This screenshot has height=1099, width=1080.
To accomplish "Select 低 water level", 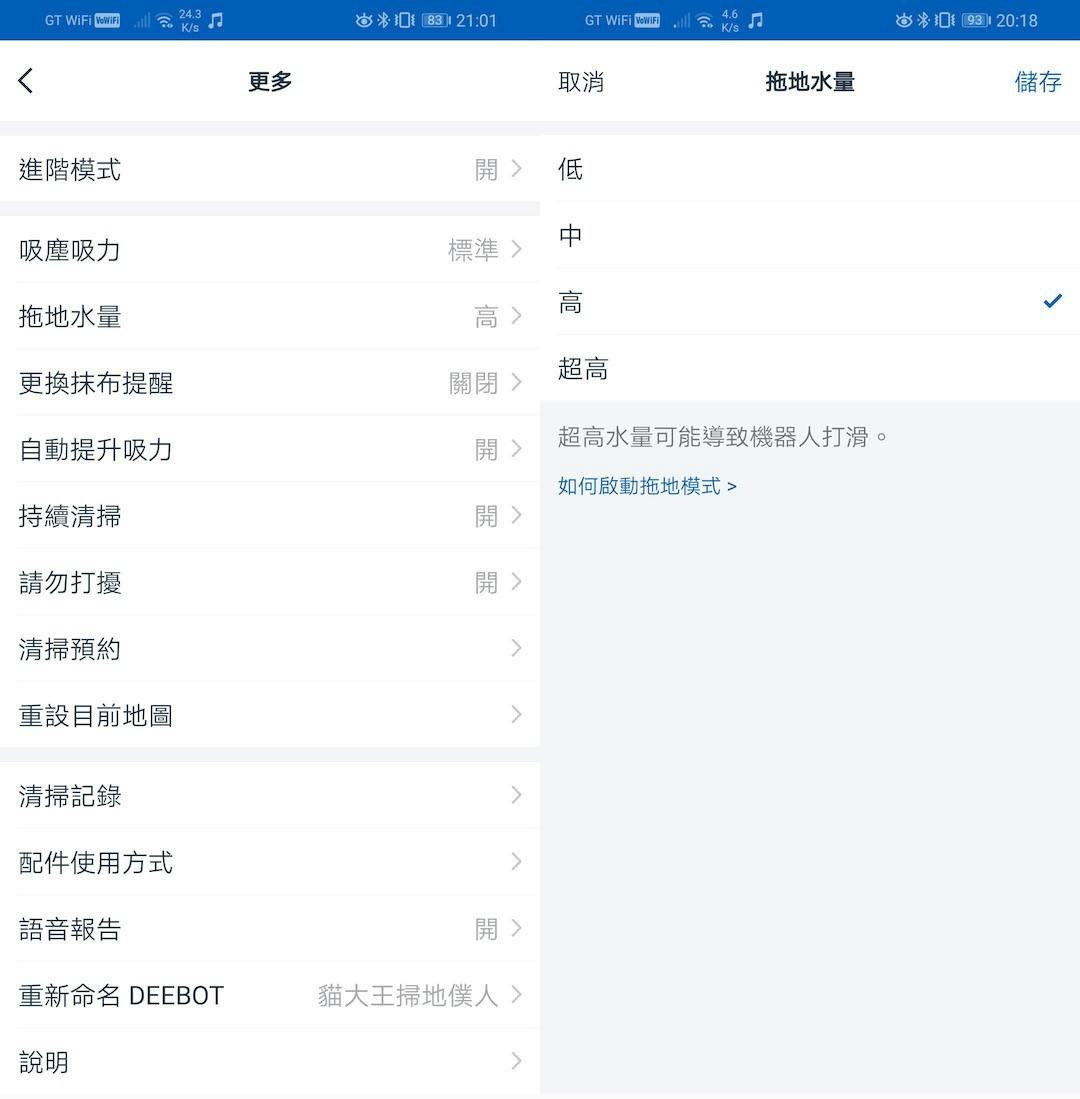I will click(810, 169).
